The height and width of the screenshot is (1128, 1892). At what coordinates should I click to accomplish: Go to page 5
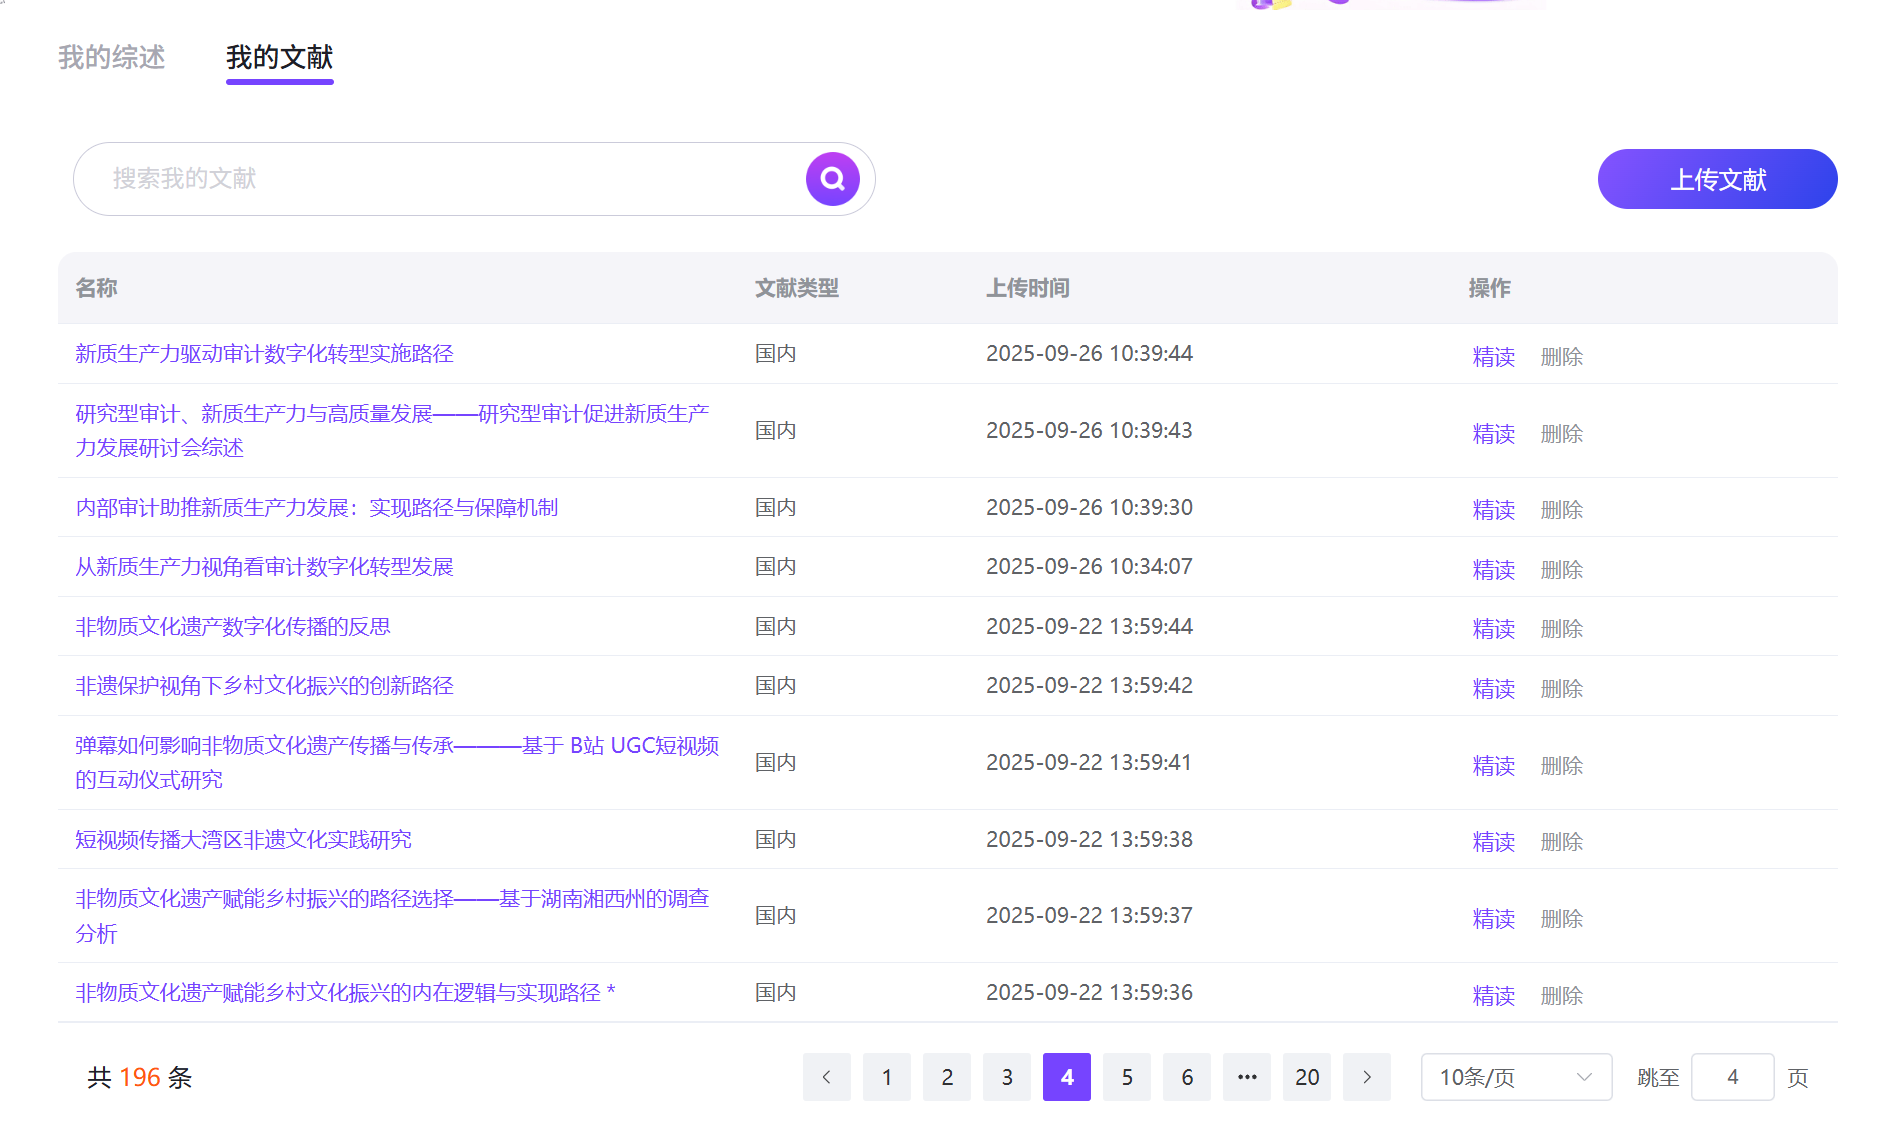point(1126,1077)
